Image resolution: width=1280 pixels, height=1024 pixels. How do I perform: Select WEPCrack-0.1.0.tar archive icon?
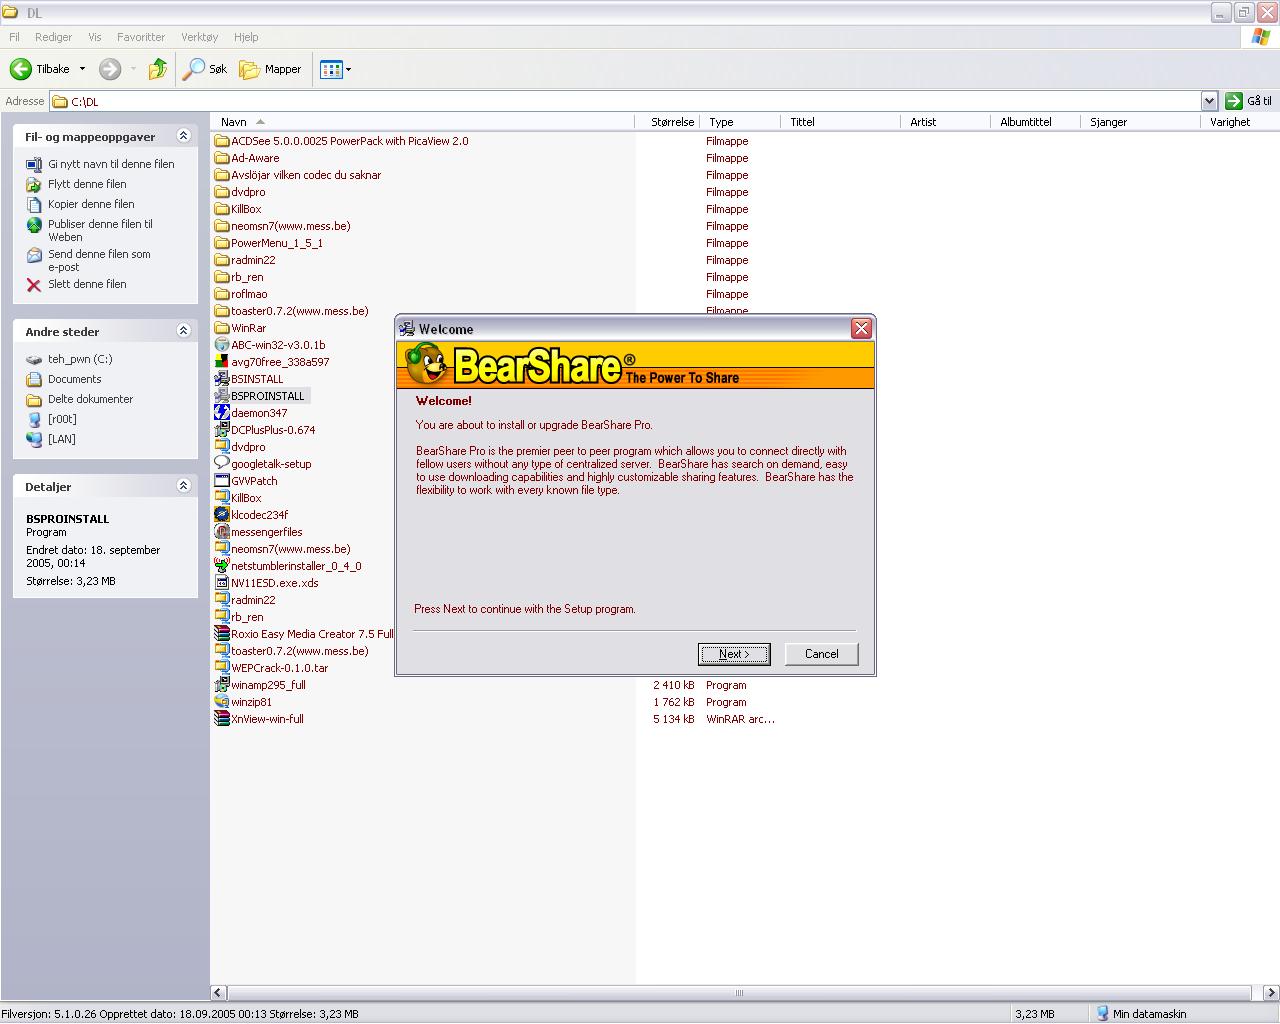tap(222, 668)
